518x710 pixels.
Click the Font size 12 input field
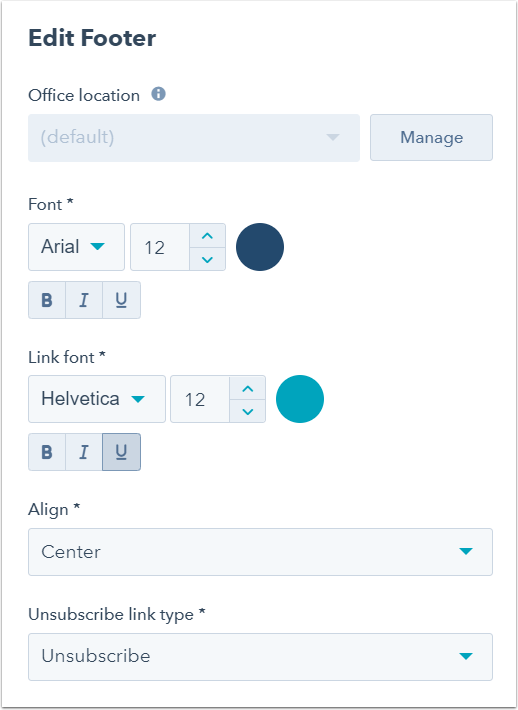coord(160,247)
